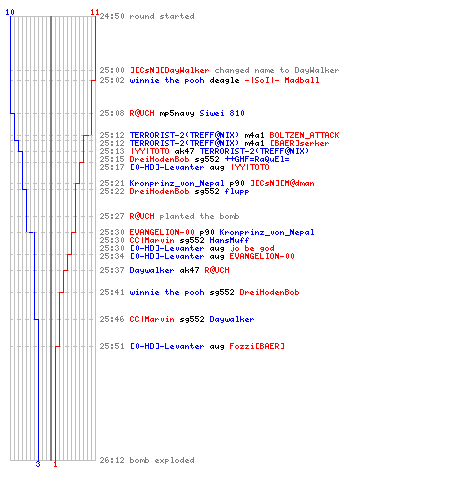Select Kronprinz_von_Nepal killer name at 25:21
This screenshot has width=450, height=500.
click(x=177, y=183)
